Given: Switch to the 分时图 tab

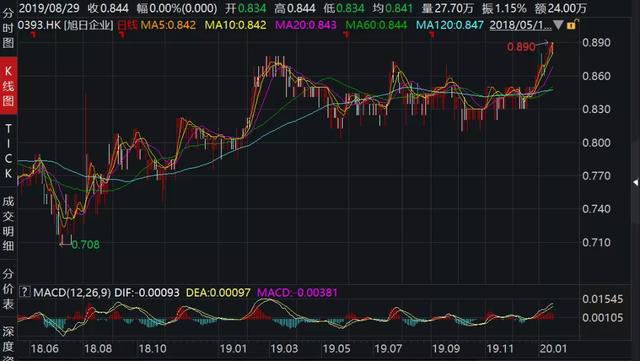Looking at the screenshot, I should tap(8, 28).
